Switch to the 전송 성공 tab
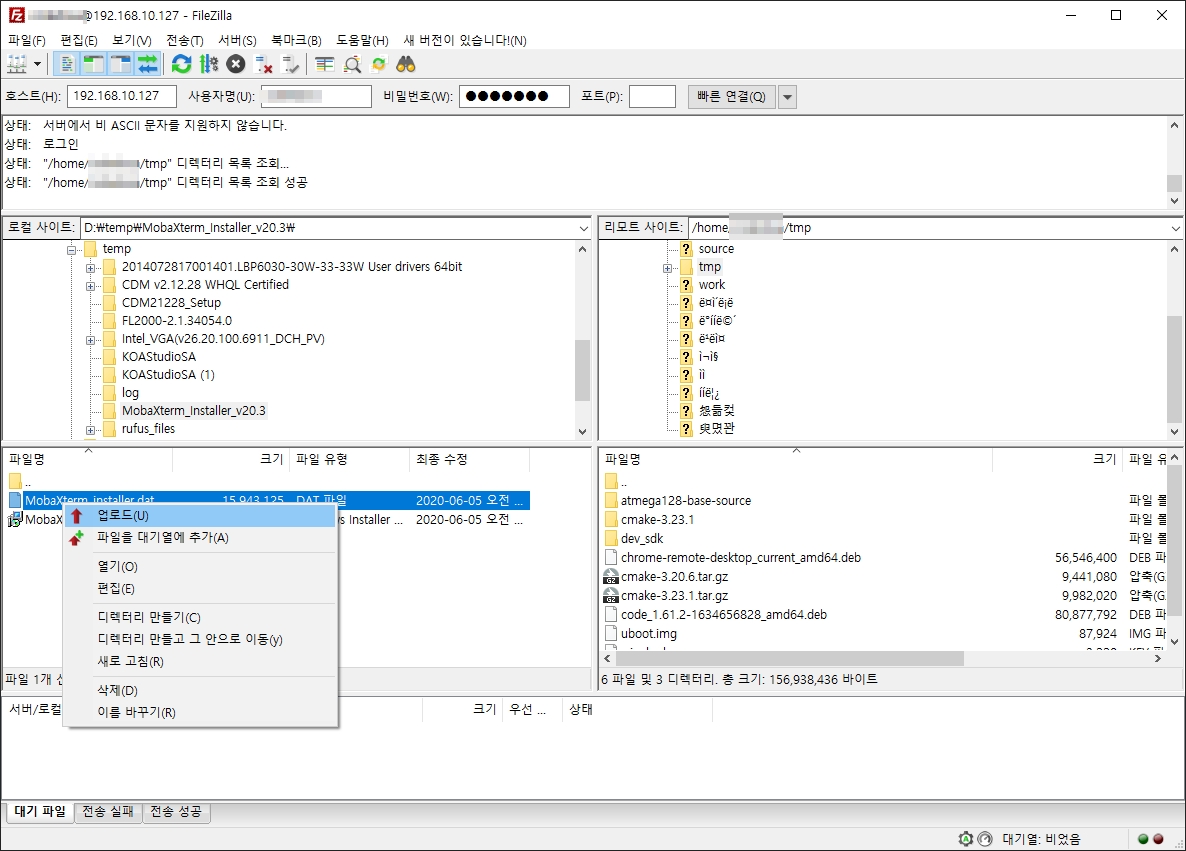 tap(175, 812)
